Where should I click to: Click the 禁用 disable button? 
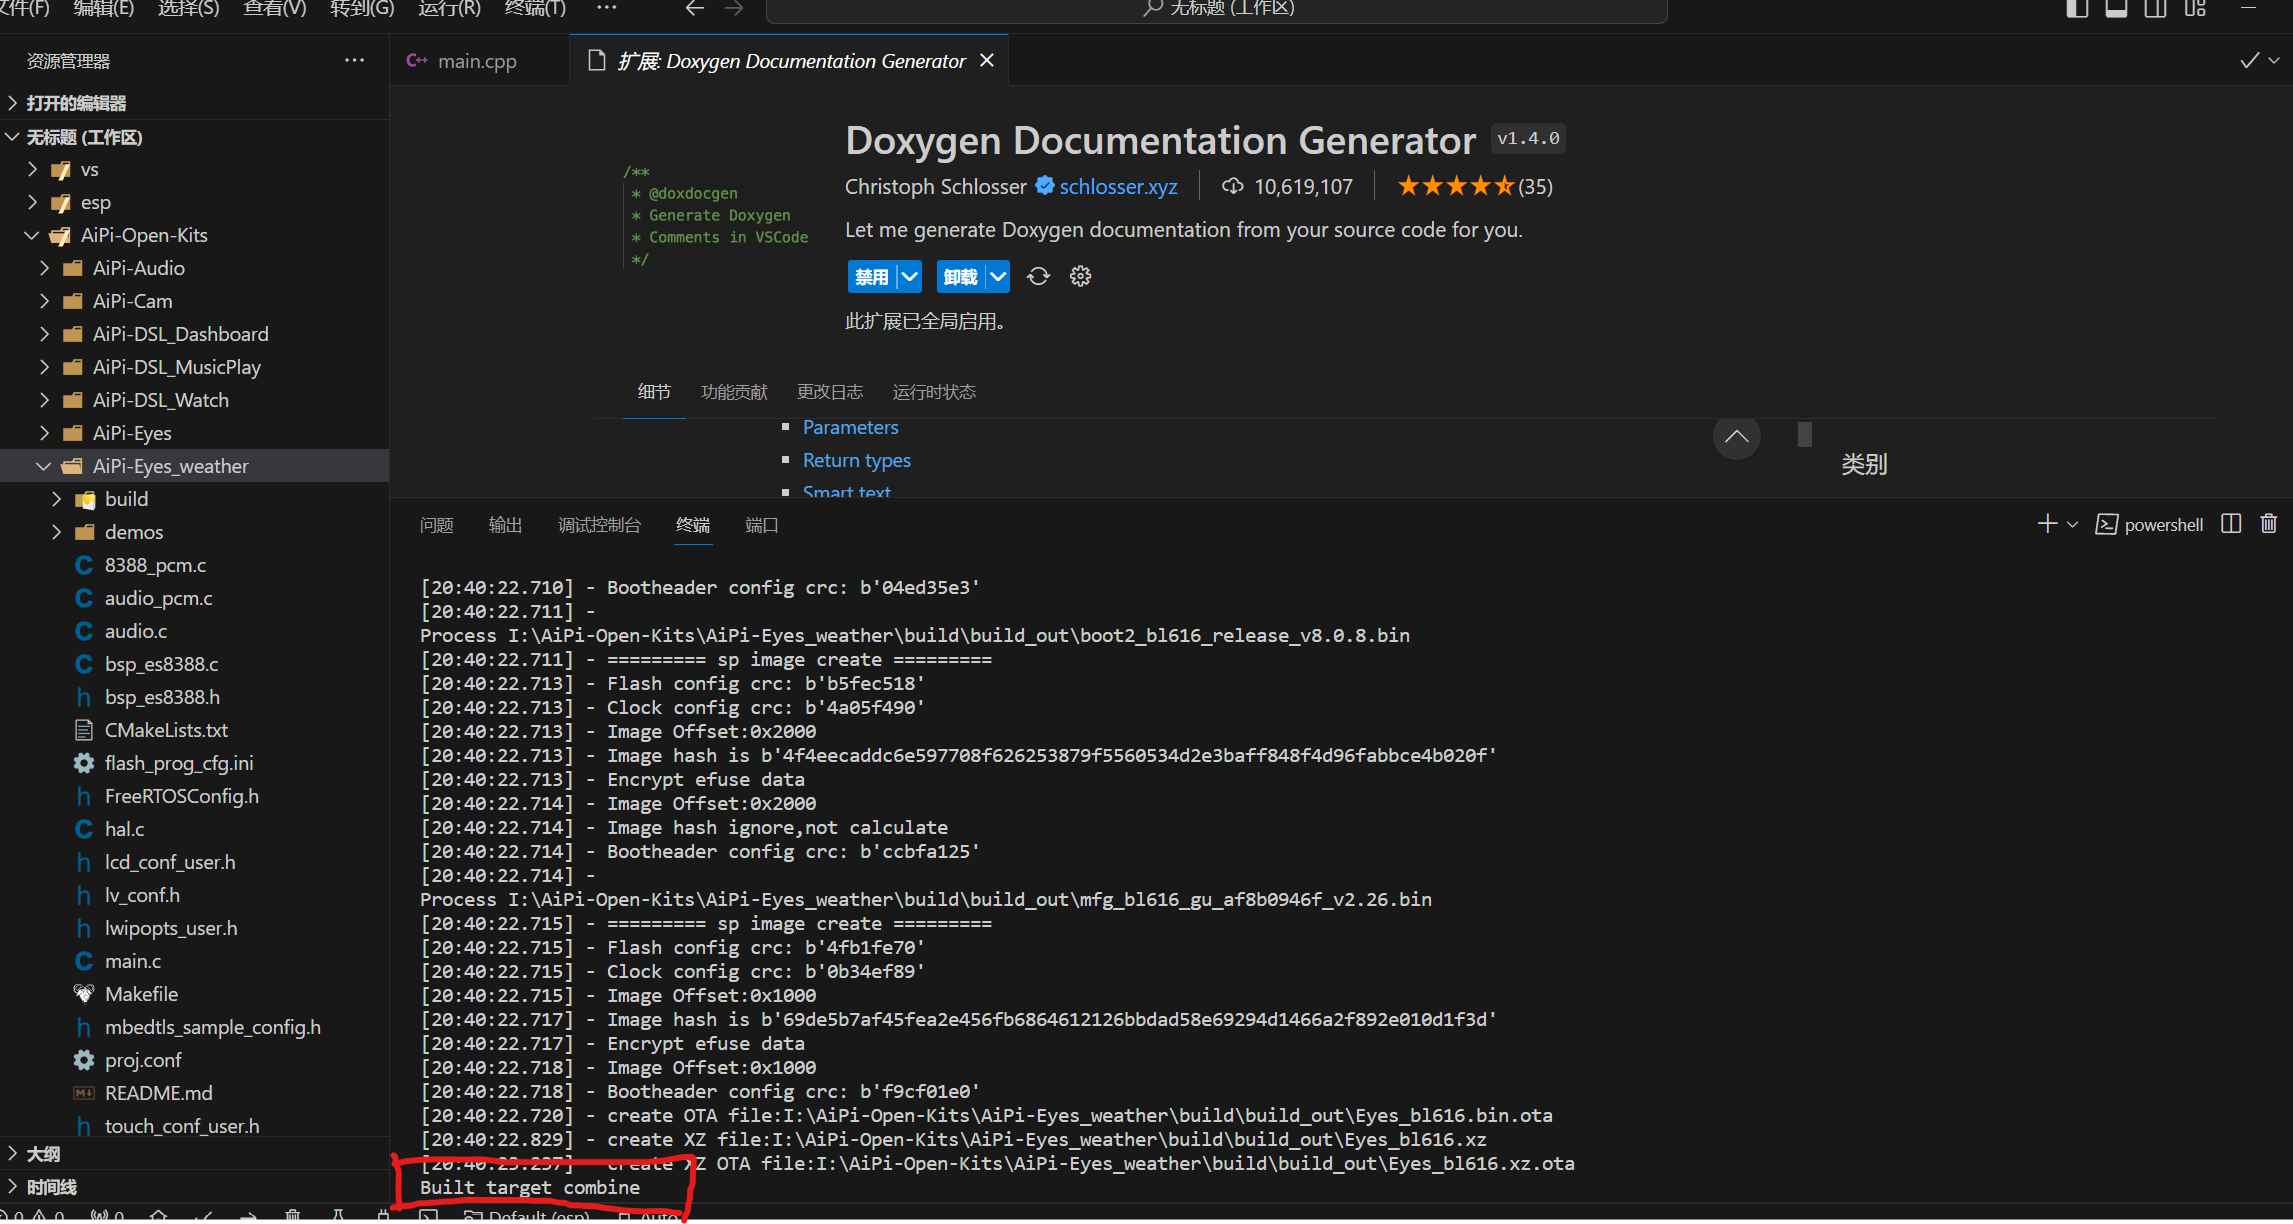[872, 277]
